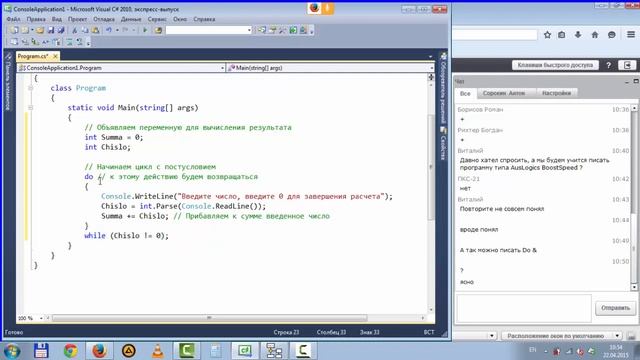Viewport: 640px width, 360px height.
Task: Click the Firefox address bar
Action: [495, 35]
